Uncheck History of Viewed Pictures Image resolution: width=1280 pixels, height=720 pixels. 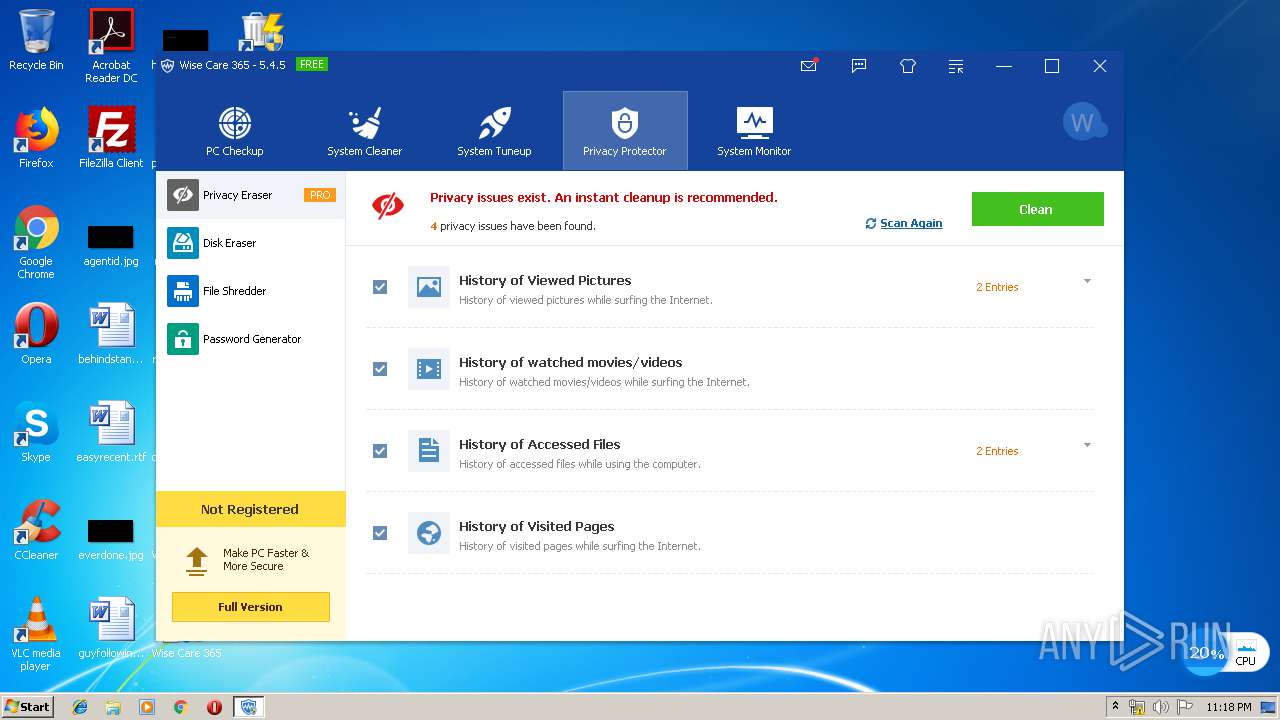coord(380,287)
